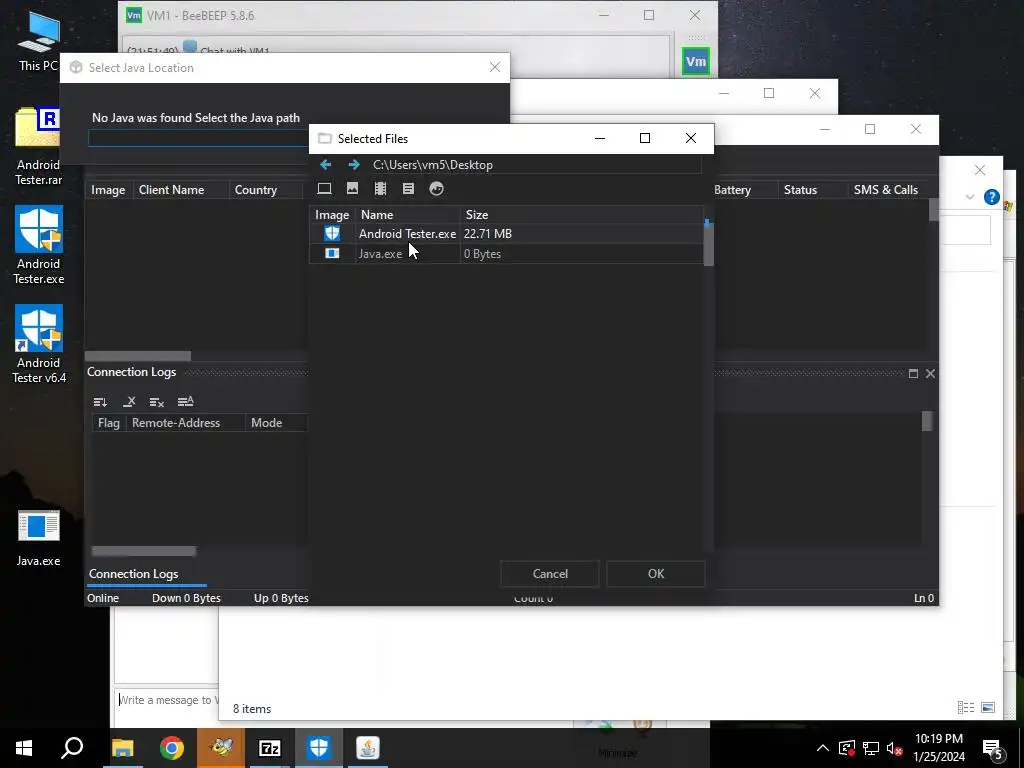Click the network tray icon
This screenshot has height=768, width=1024.
[871, 748]
